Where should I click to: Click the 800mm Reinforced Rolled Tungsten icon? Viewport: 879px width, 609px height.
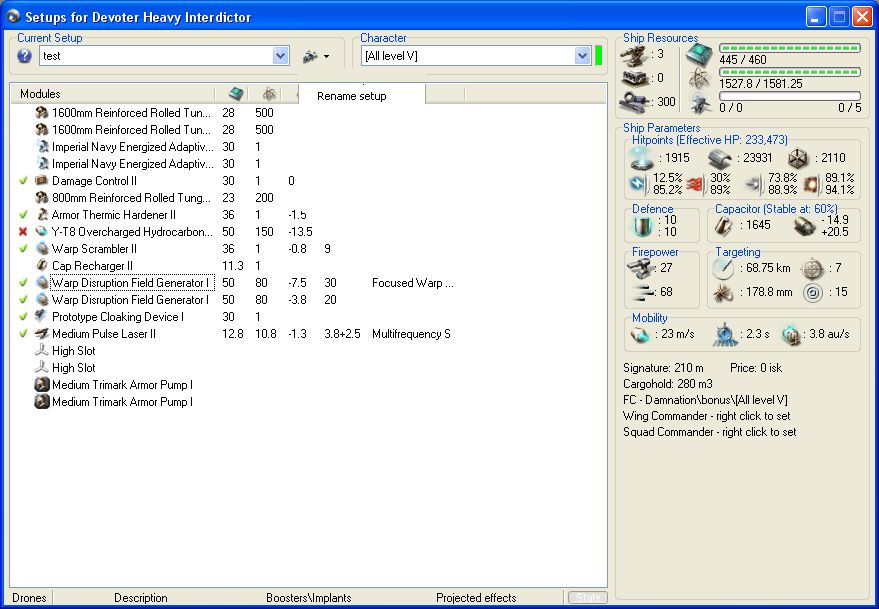point(41,197)
